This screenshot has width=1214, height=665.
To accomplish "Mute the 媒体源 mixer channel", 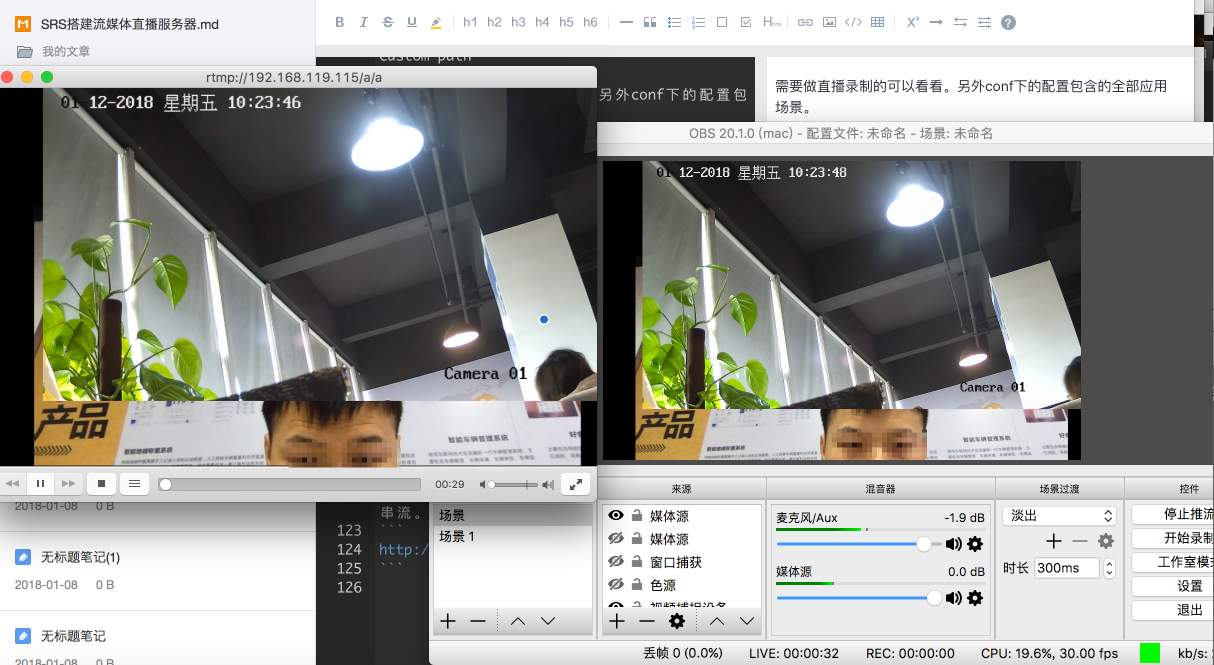I will coord(953,597).
